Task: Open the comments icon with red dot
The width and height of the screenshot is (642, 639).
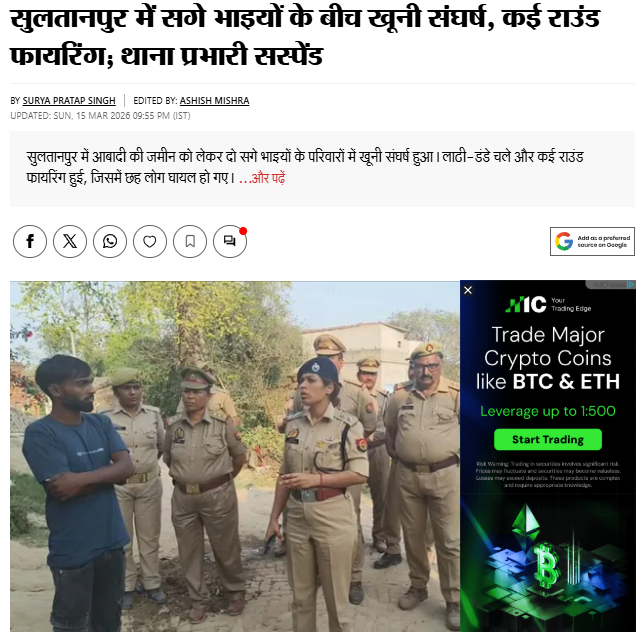Action: (230, 242)
